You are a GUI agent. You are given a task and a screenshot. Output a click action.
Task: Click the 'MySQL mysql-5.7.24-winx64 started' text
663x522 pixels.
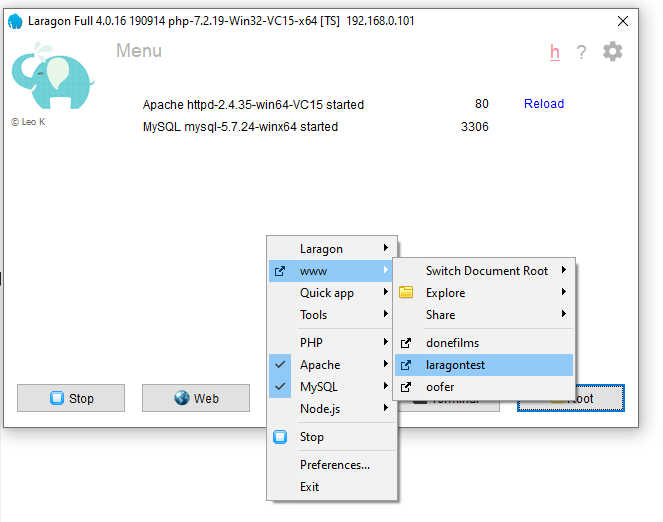tap(240, 127)
